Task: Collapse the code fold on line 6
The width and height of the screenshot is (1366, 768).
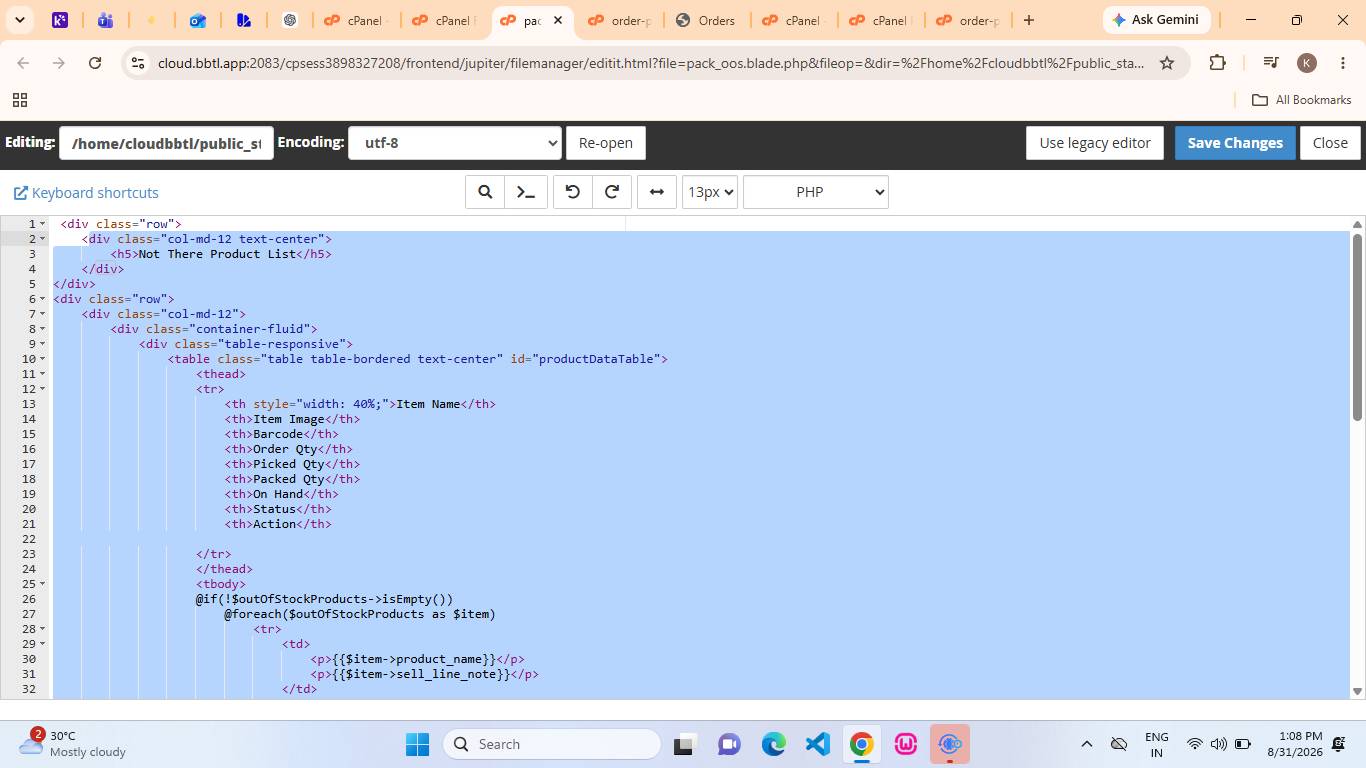Action: point(42,299)
